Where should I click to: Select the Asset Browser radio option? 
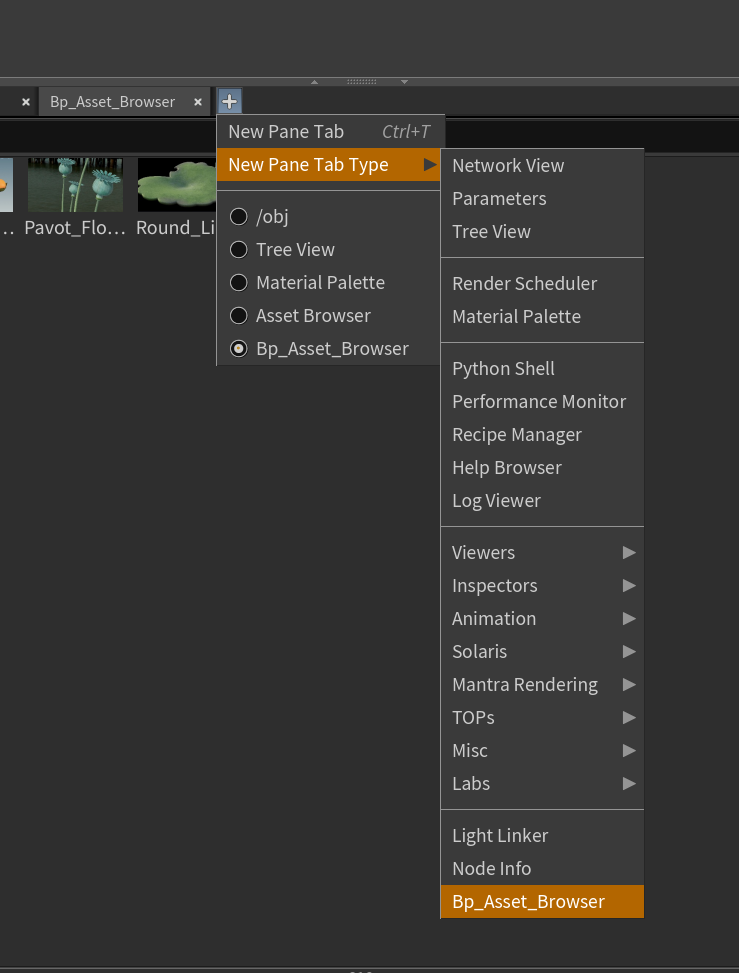click(239, 316)
